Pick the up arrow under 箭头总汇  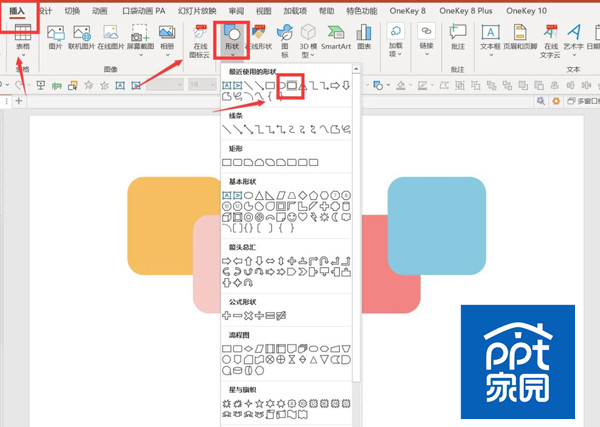pos(248,261)
